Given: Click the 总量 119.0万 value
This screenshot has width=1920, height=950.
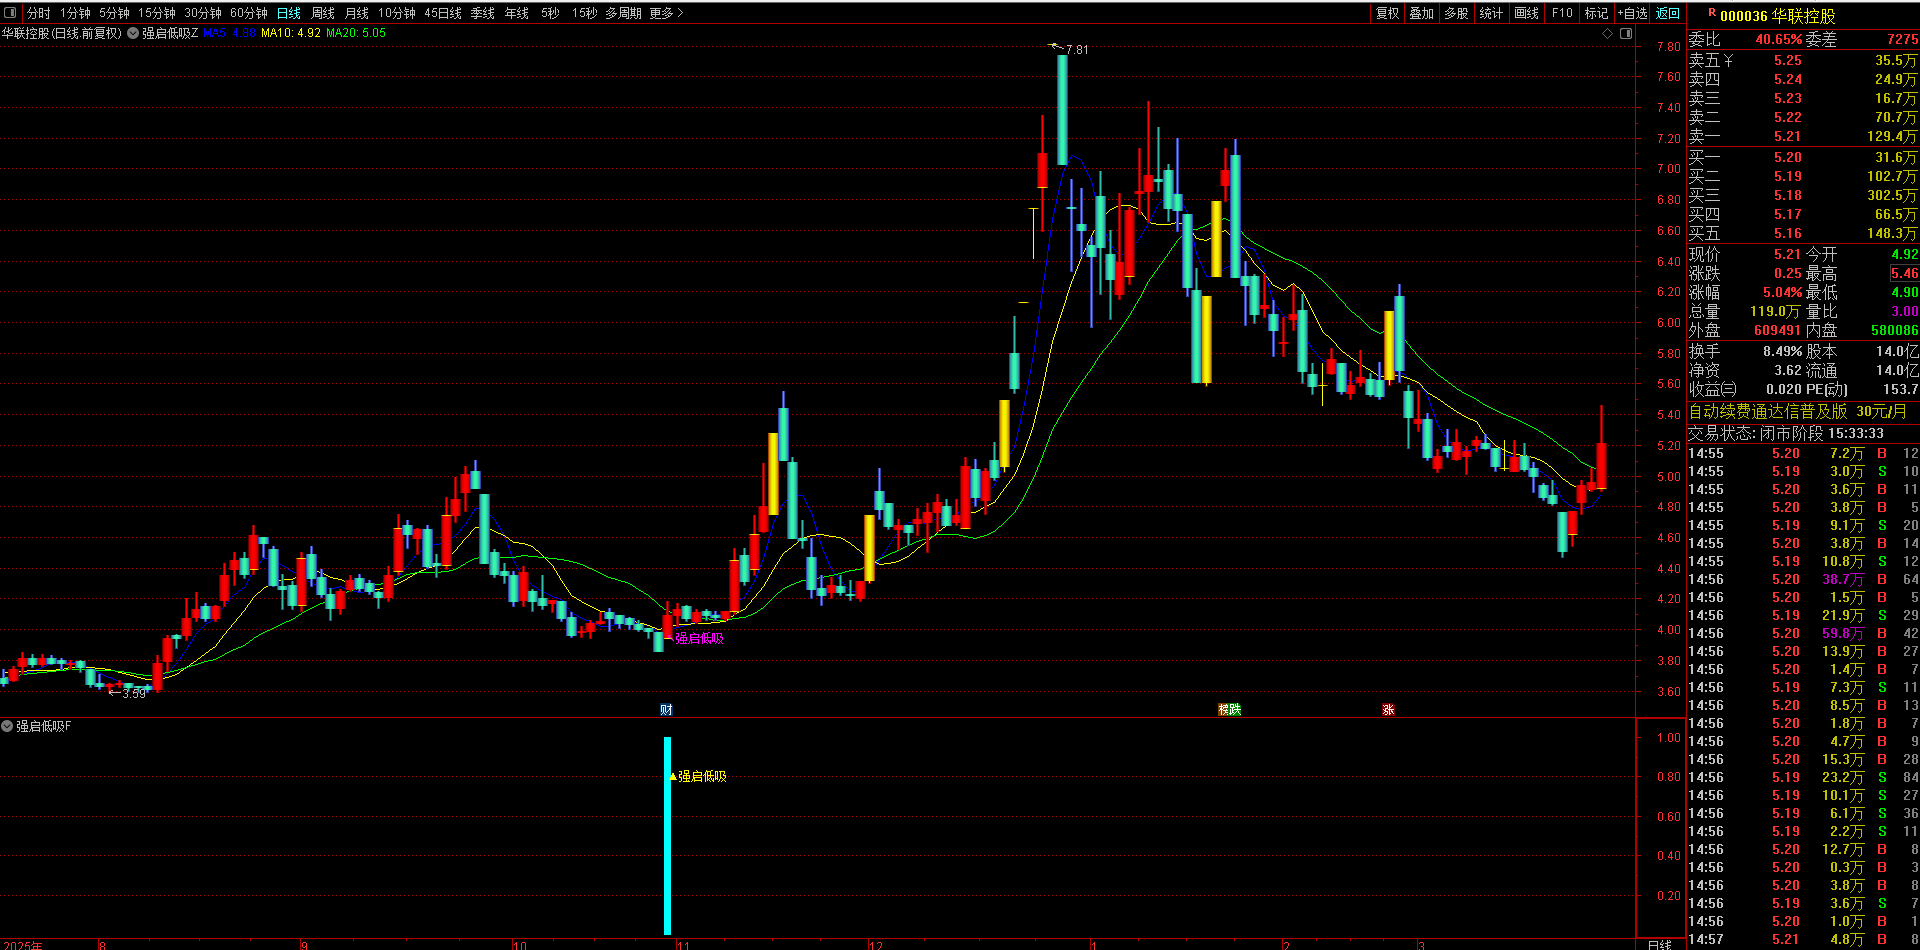Looking at the screenshot, I should [x=1775, y=311].
